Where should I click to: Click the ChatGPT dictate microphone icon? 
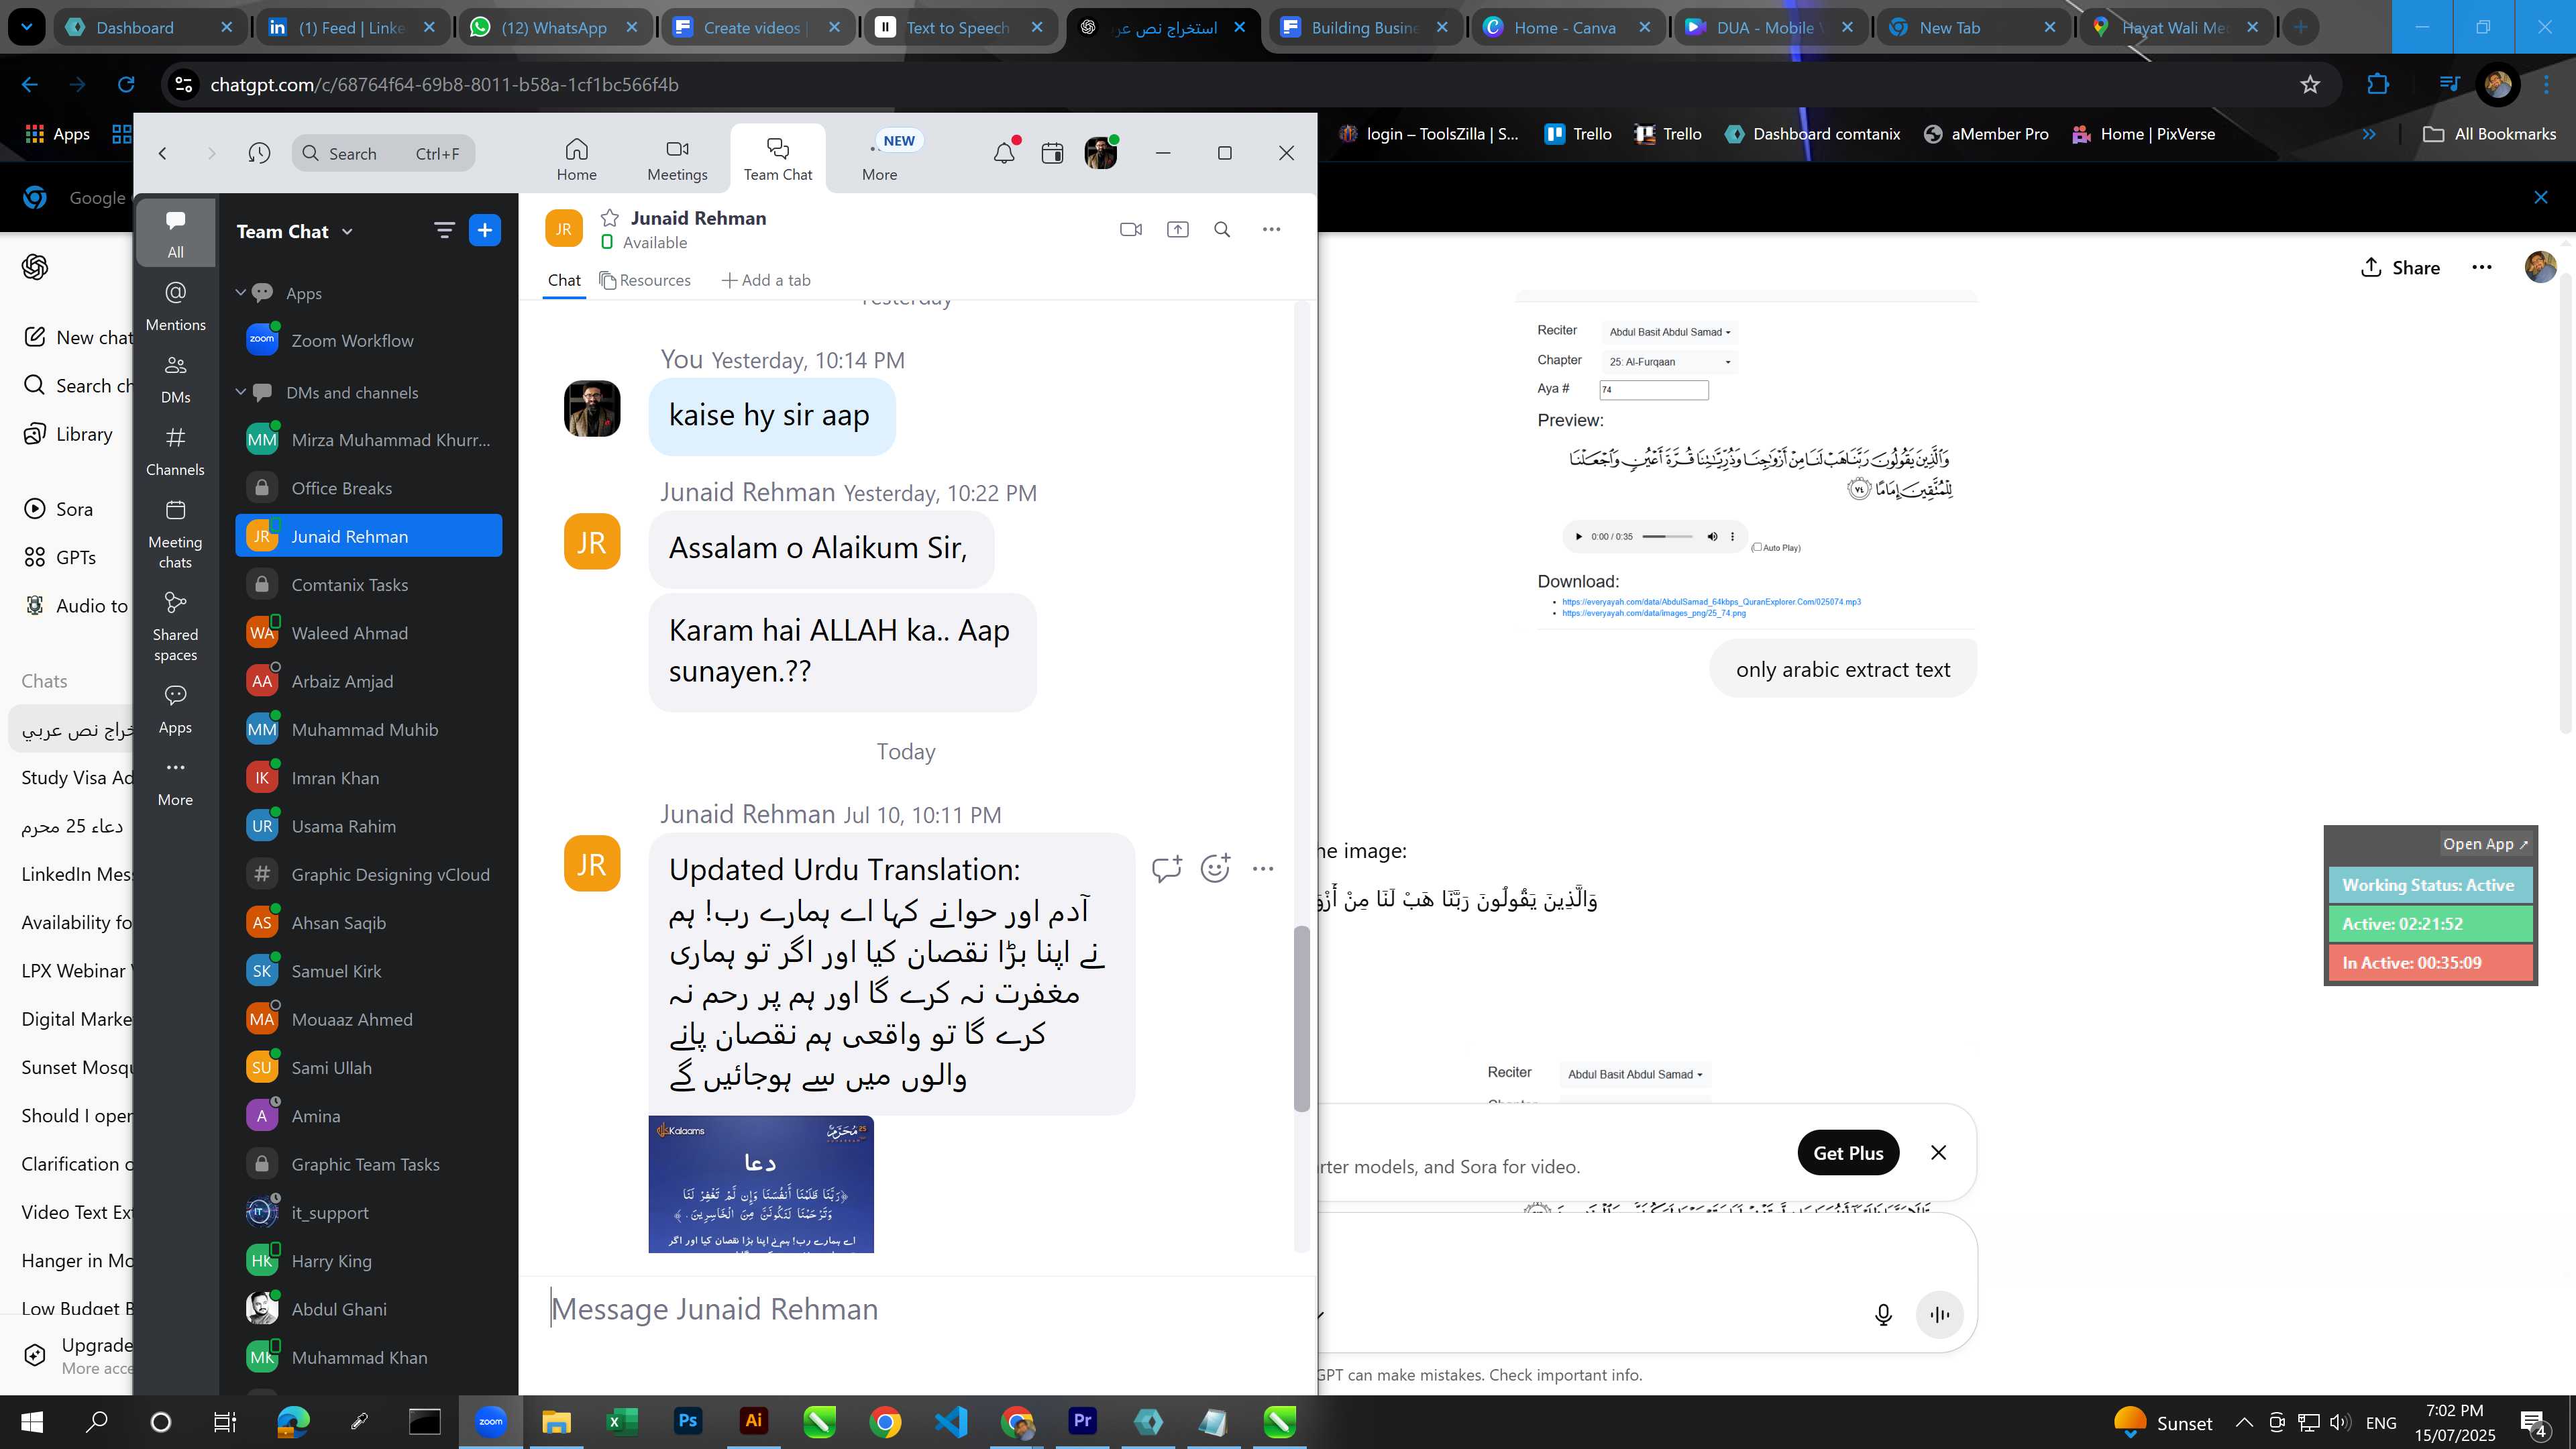point(1883,1315)
